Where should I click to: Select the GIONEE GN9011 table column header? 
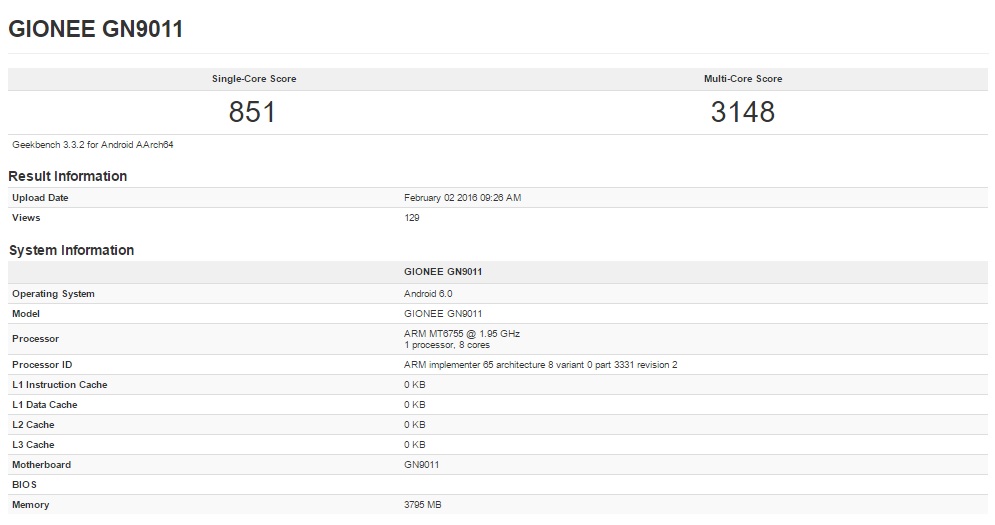pyautogui.click(x=443, y=272)
